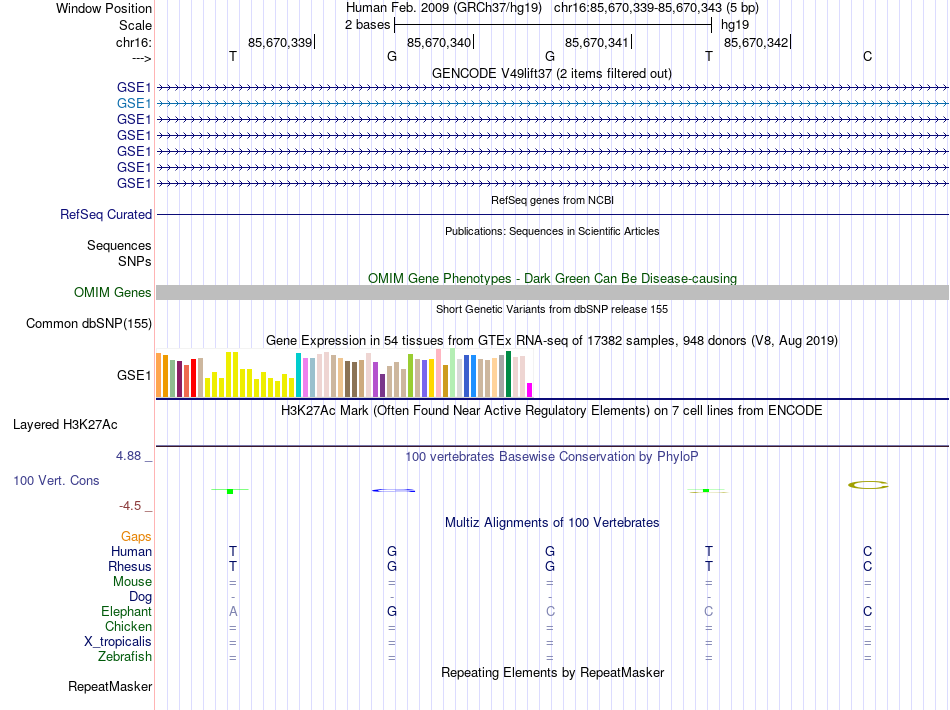Click the Sequences label under Publications
Viewport: 950px width, 710px height.
tap(119, 245)
